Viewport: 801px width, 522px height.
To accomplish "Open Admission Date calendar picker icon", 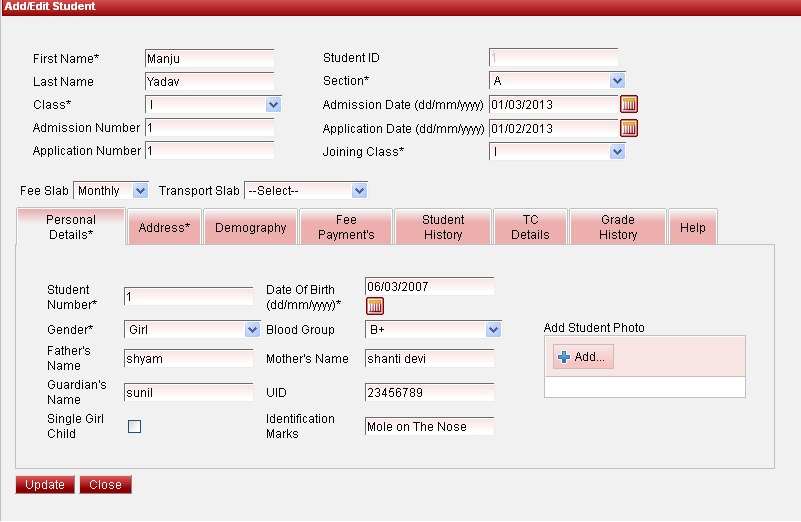I will [629, 104].
